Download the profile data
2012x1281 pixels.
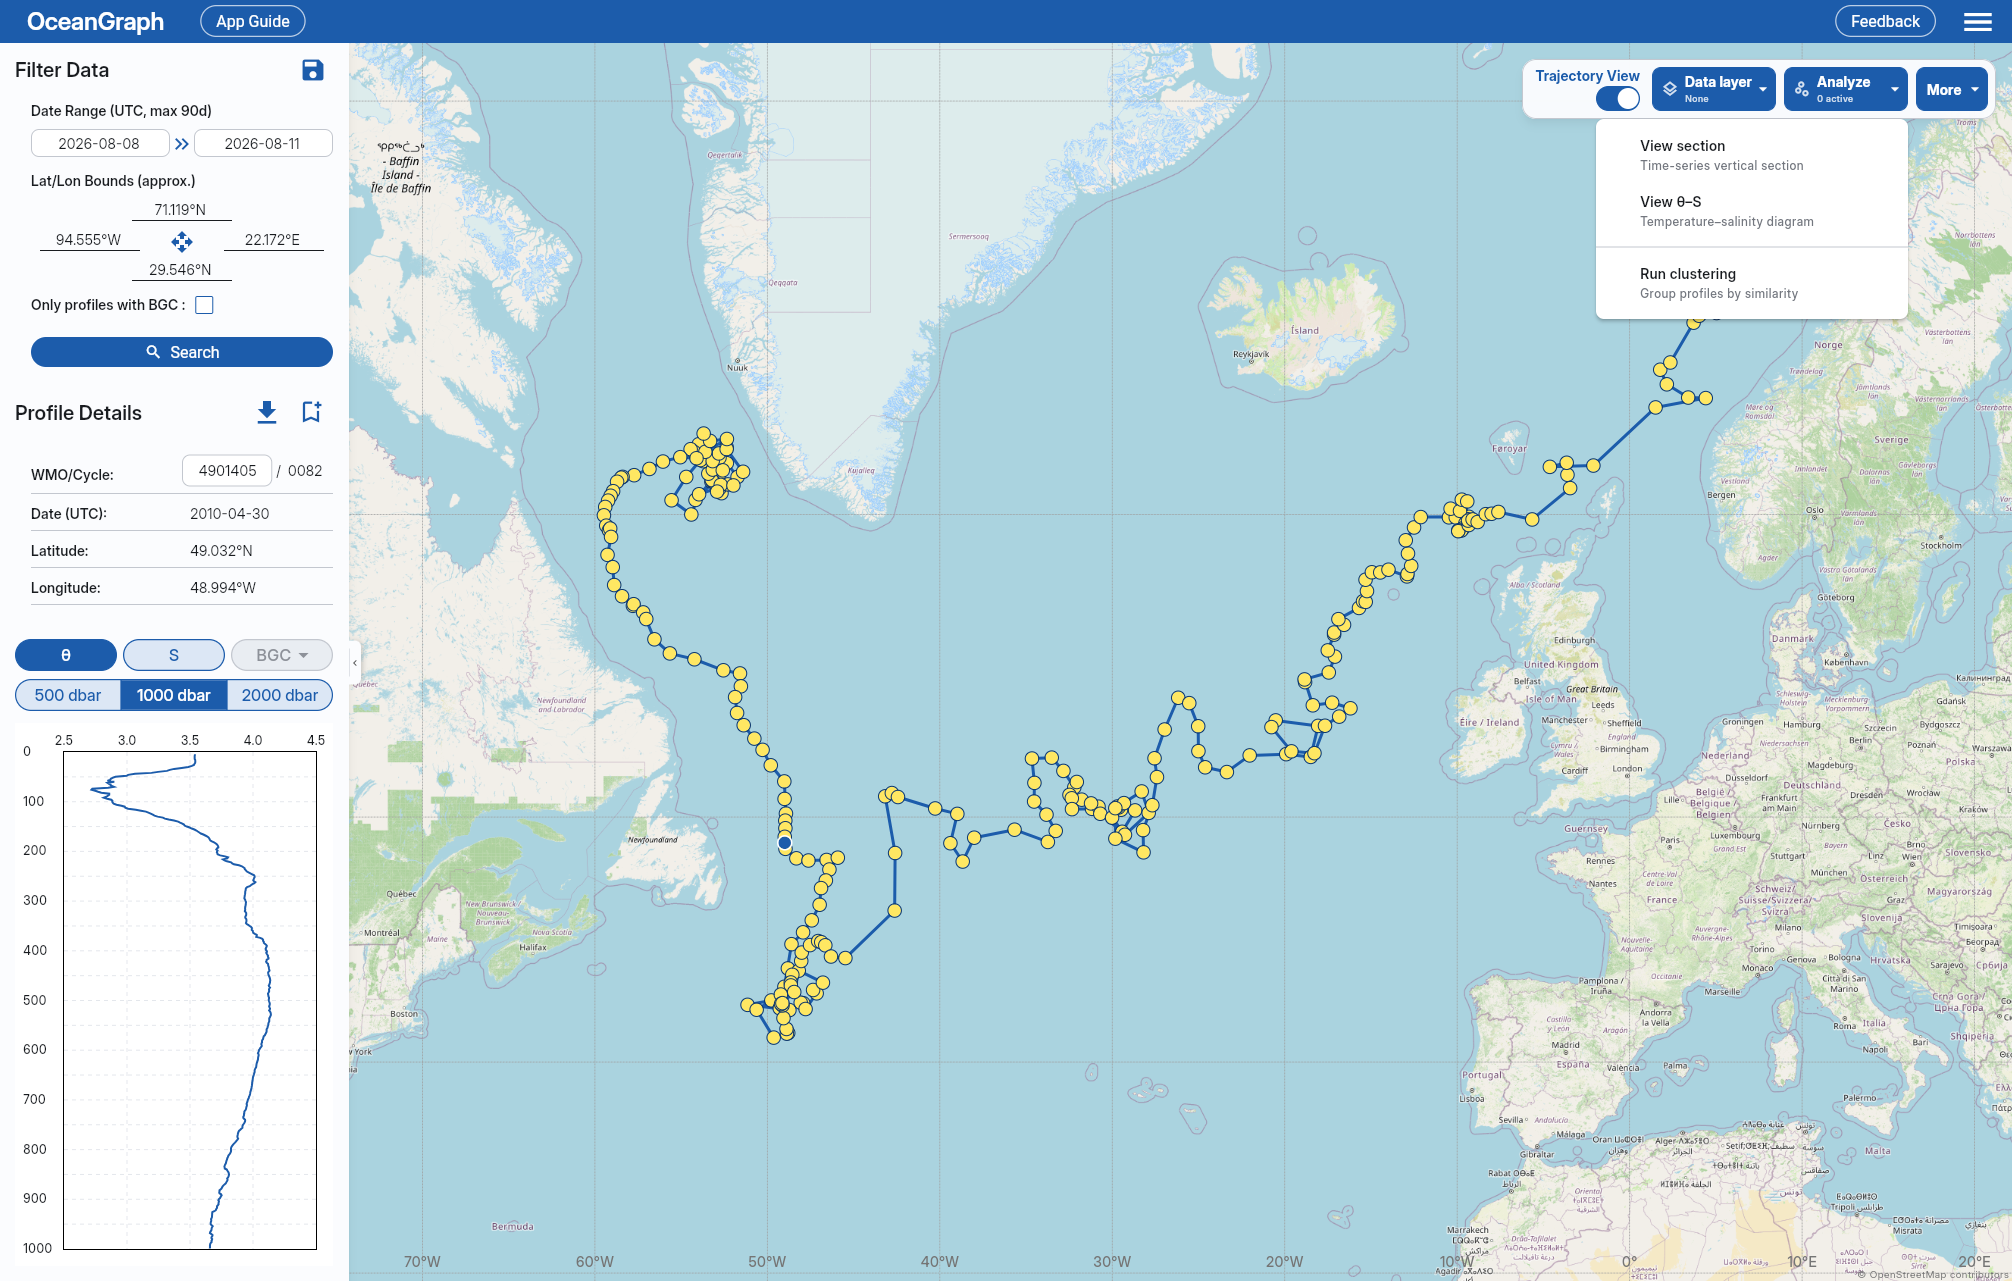267,412
